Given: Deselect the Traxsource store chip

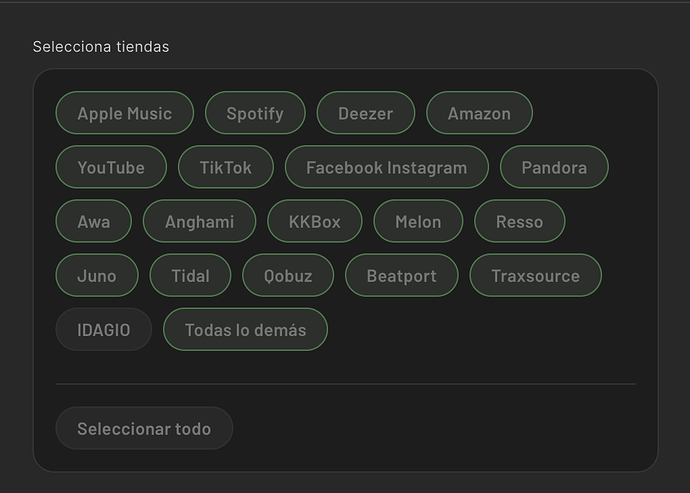Looking at the screenshot, I should click(x=535, y=275).
